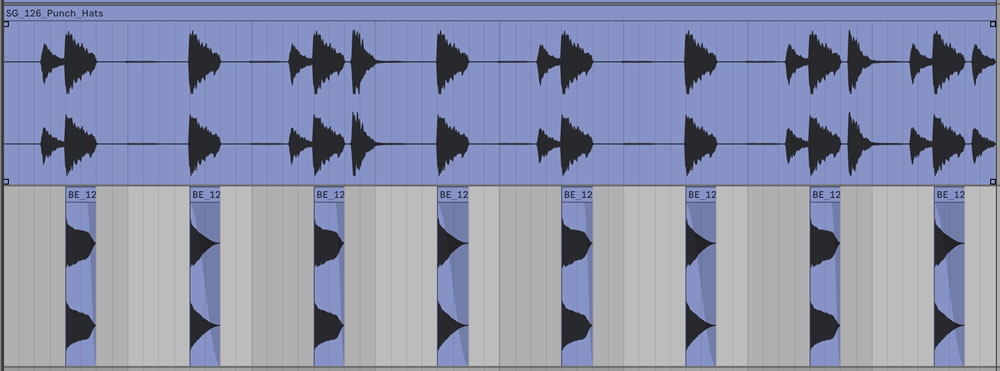Select the seventh BE_12 clip header
Screen dimensions: 1000x371
tap(825, 194)
